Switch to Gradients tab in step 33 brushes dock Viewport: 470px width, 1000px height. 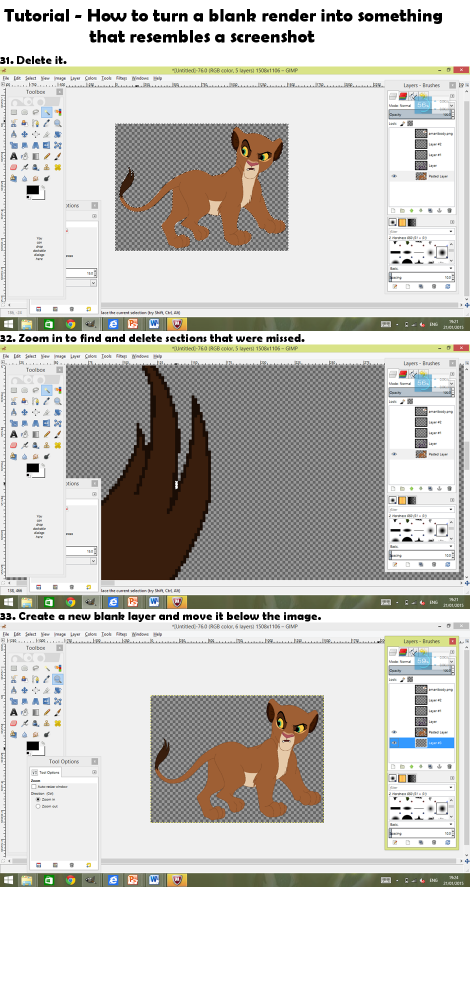pos(412,778)
